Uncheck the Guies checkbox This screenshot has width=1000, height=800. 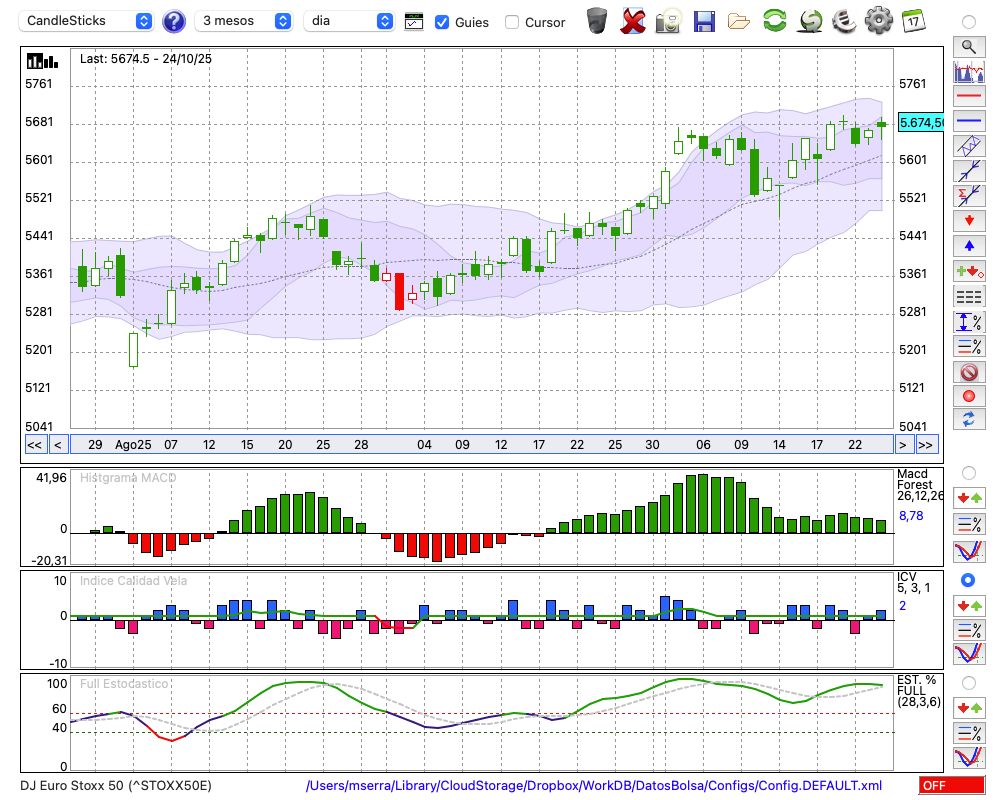(442, 22)
